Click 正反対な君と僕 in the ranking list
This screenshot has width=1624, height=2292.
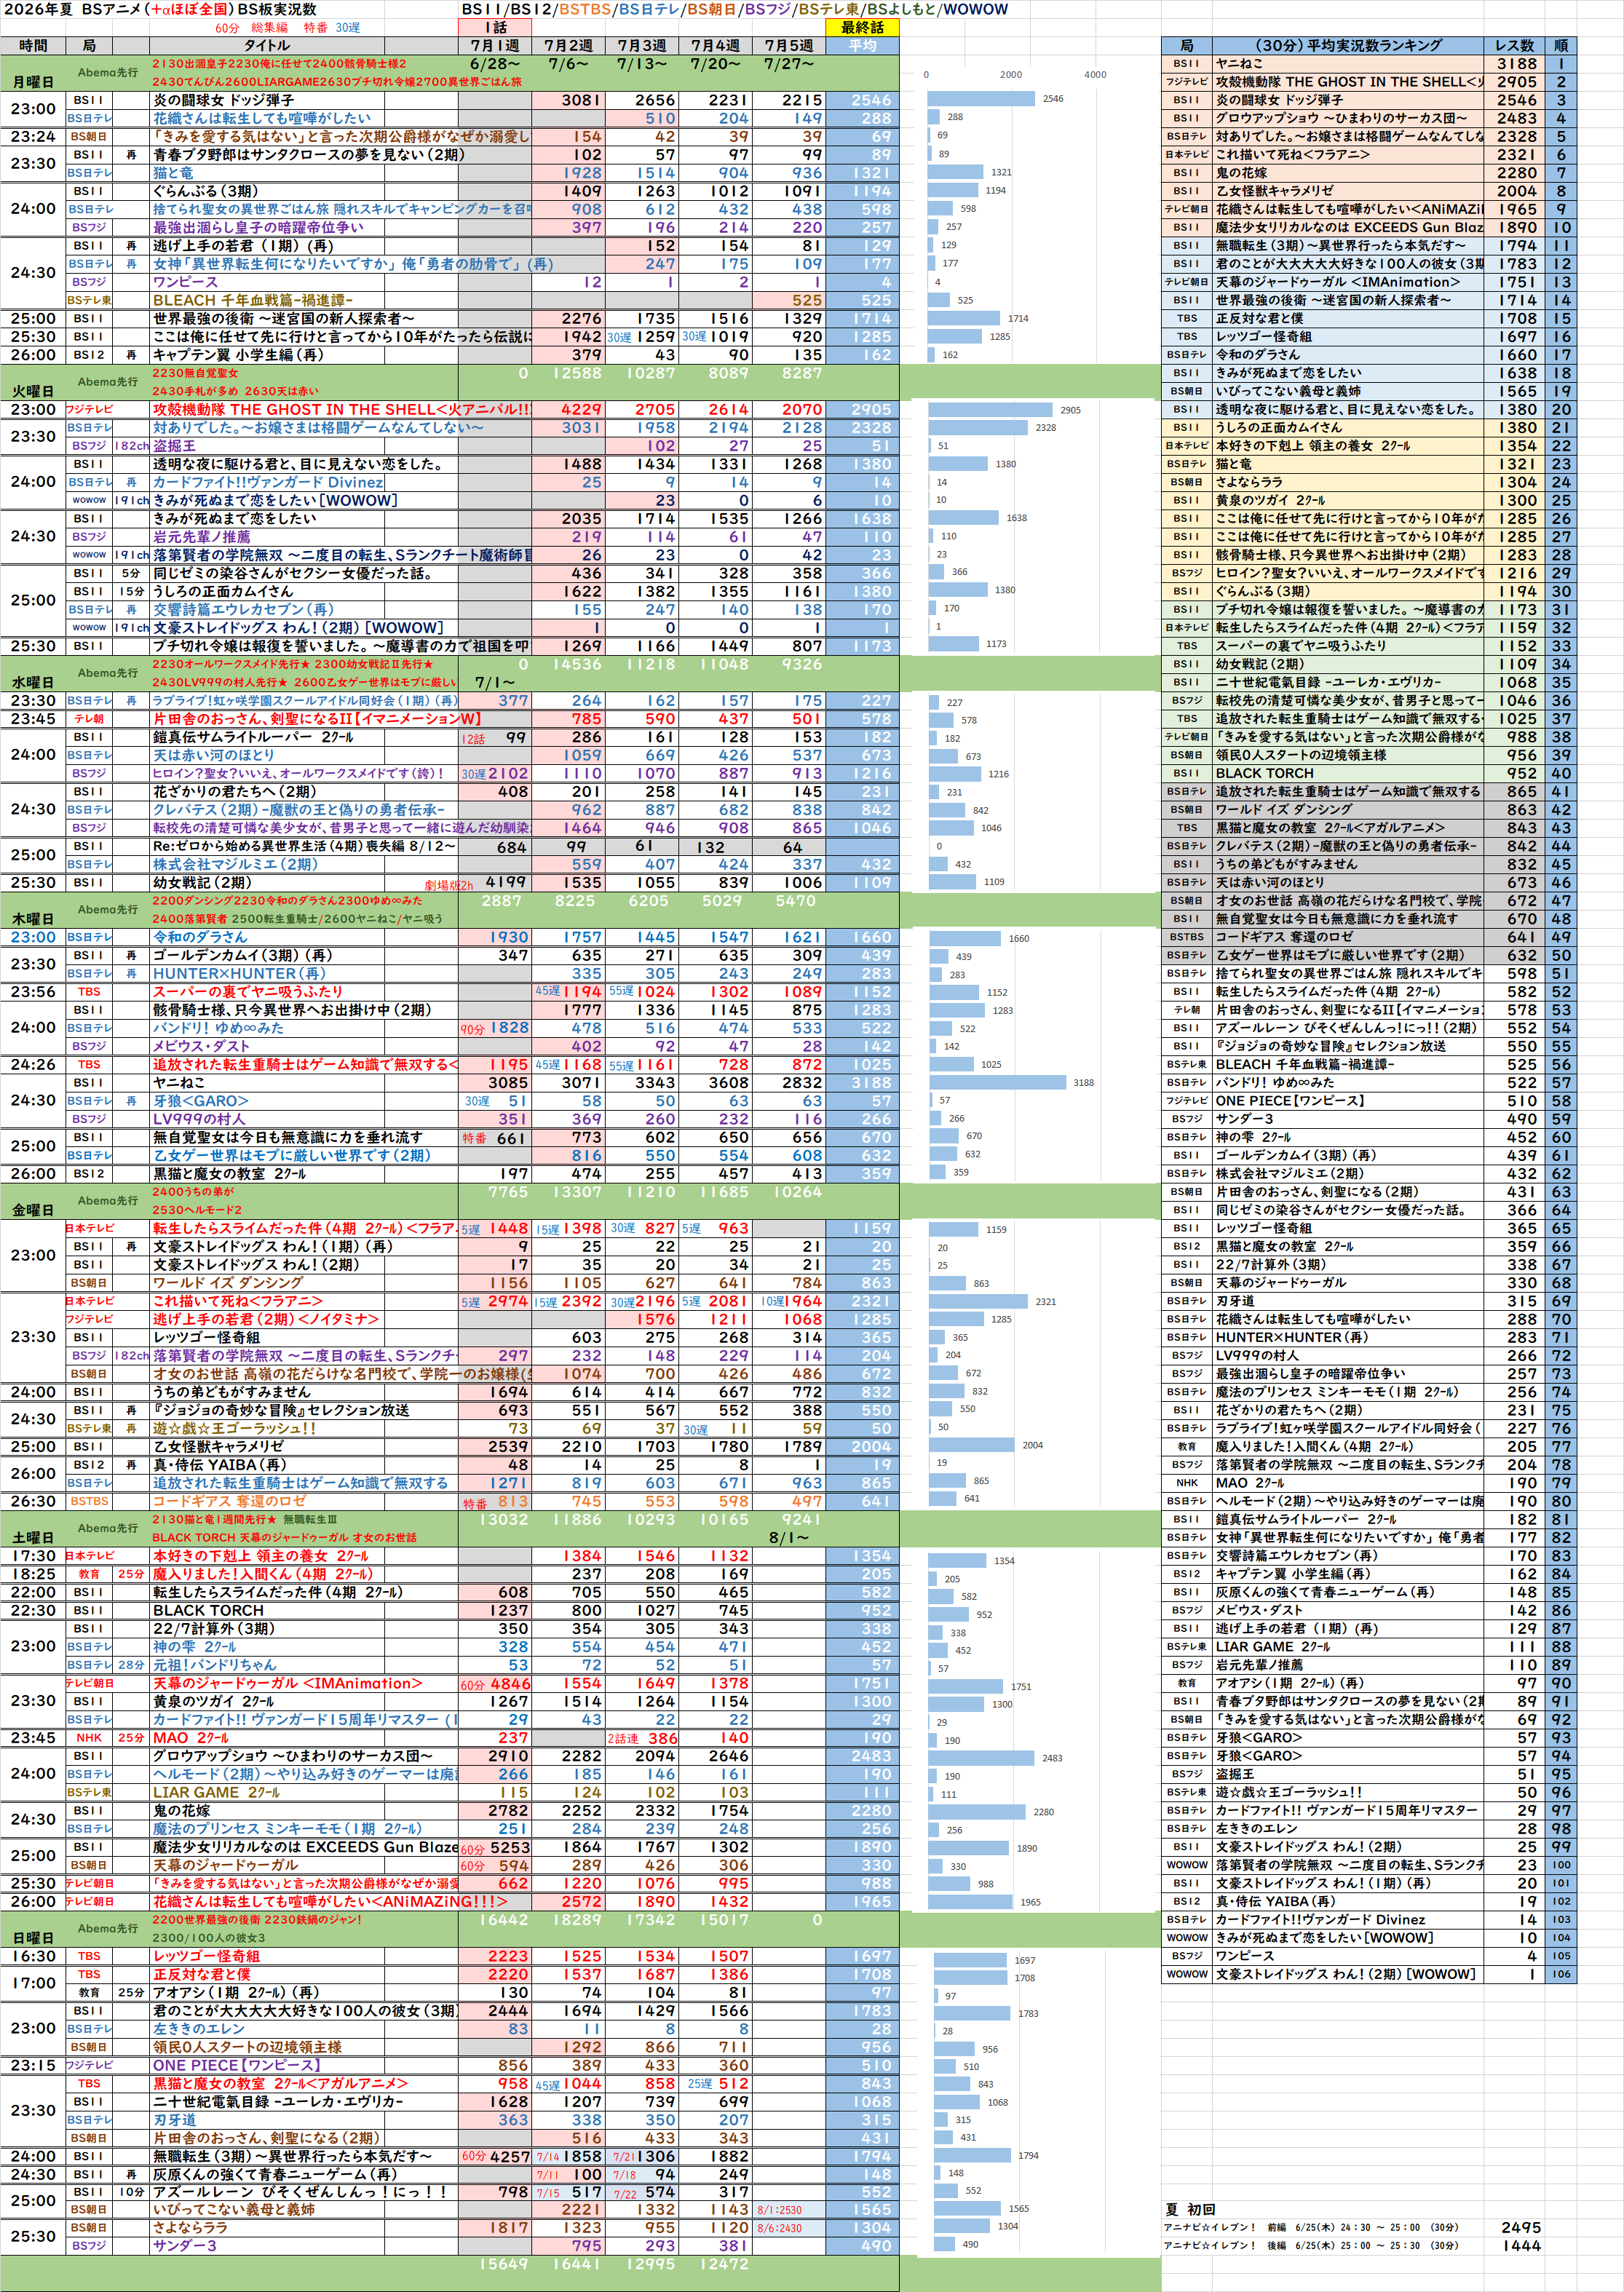click(1262, 318)
